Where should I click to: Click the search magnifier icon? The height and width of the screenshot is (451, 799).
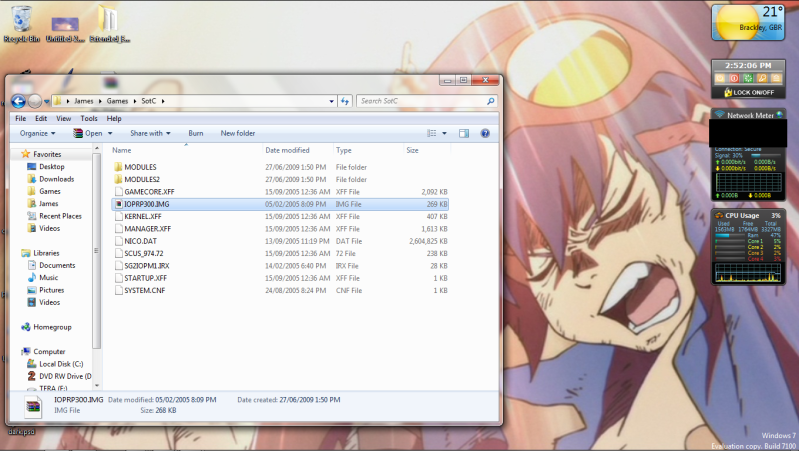pyautogui.click(x=490, y=101)
